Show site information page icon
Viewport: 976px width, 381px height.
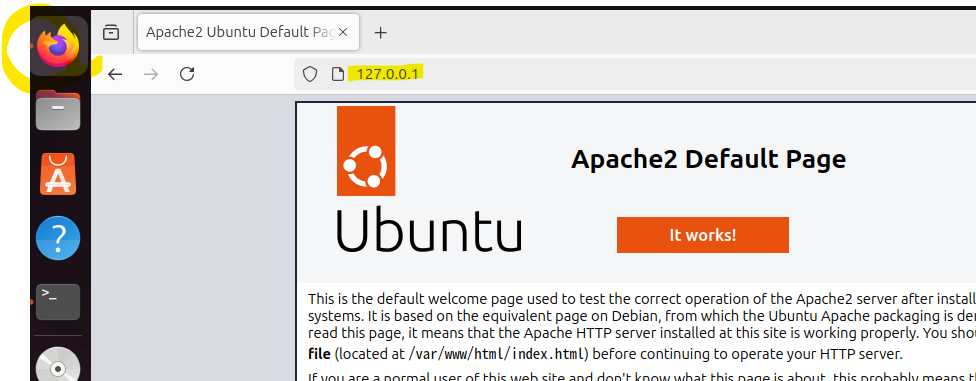pos(337,75)
